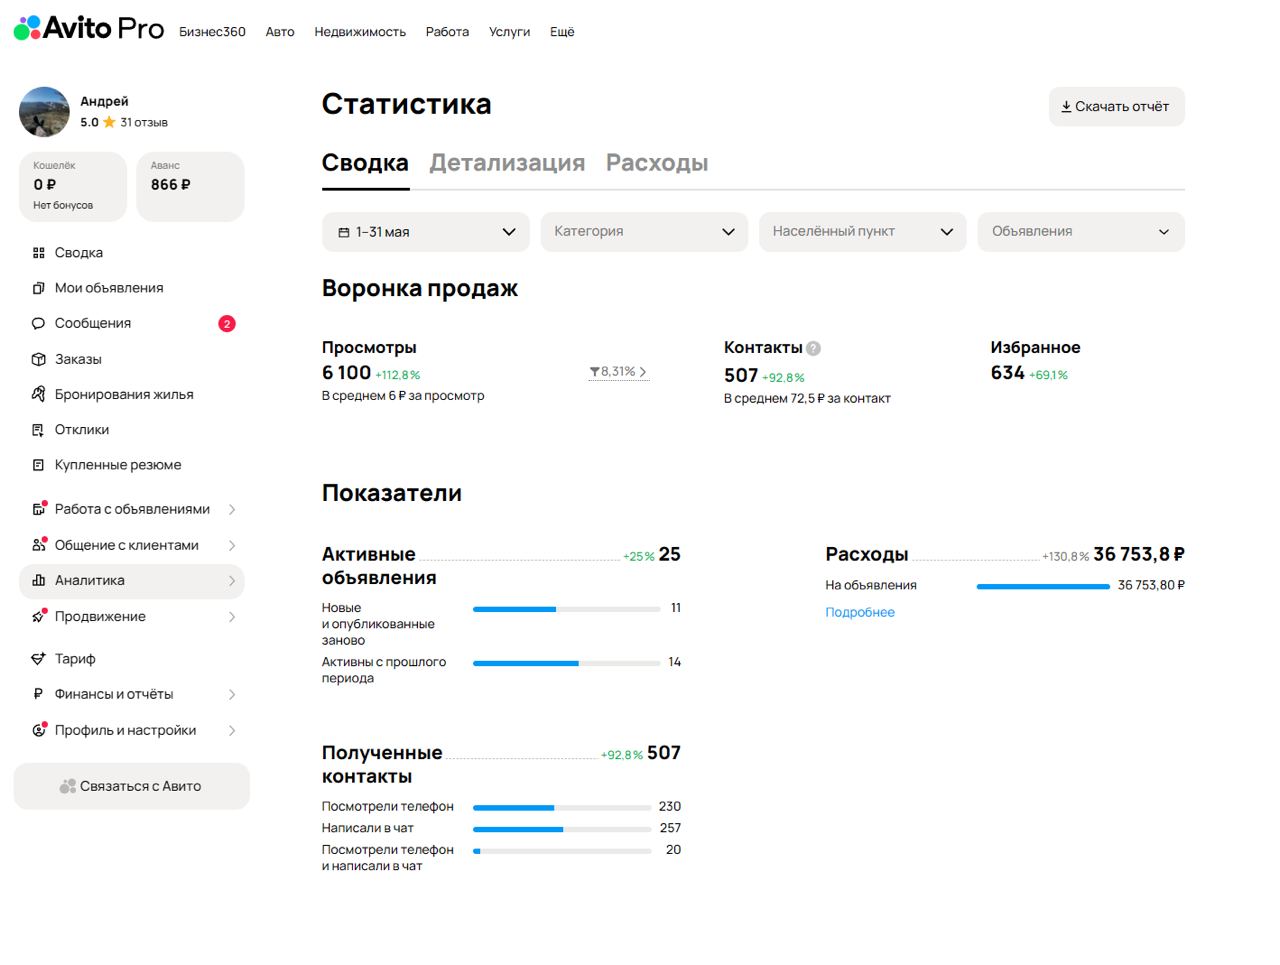Expand Работа с объявлениями chevron
The width and height of the screenshot is (1280, 965).
[x=232, y=509]
